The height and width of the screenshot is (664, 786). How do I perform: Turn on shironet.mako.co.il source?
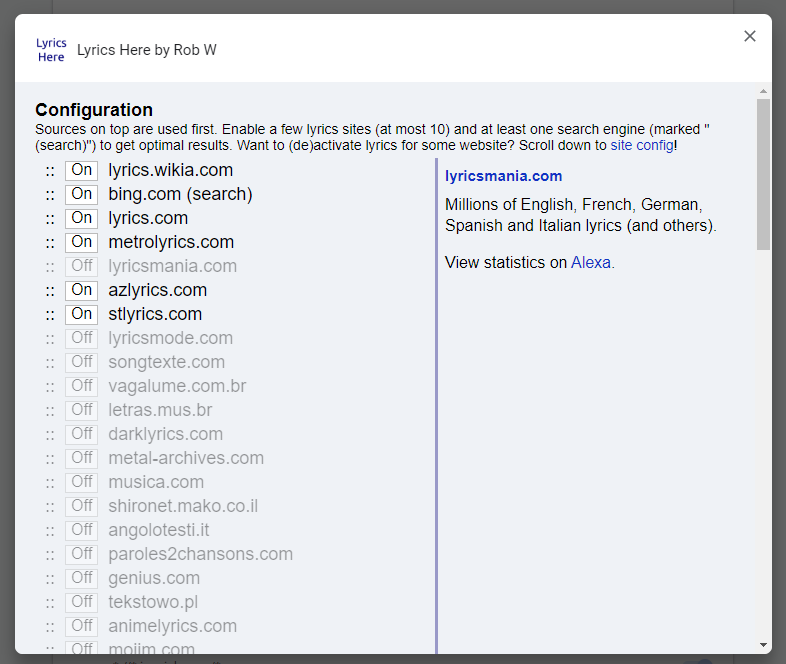(81, 506)
